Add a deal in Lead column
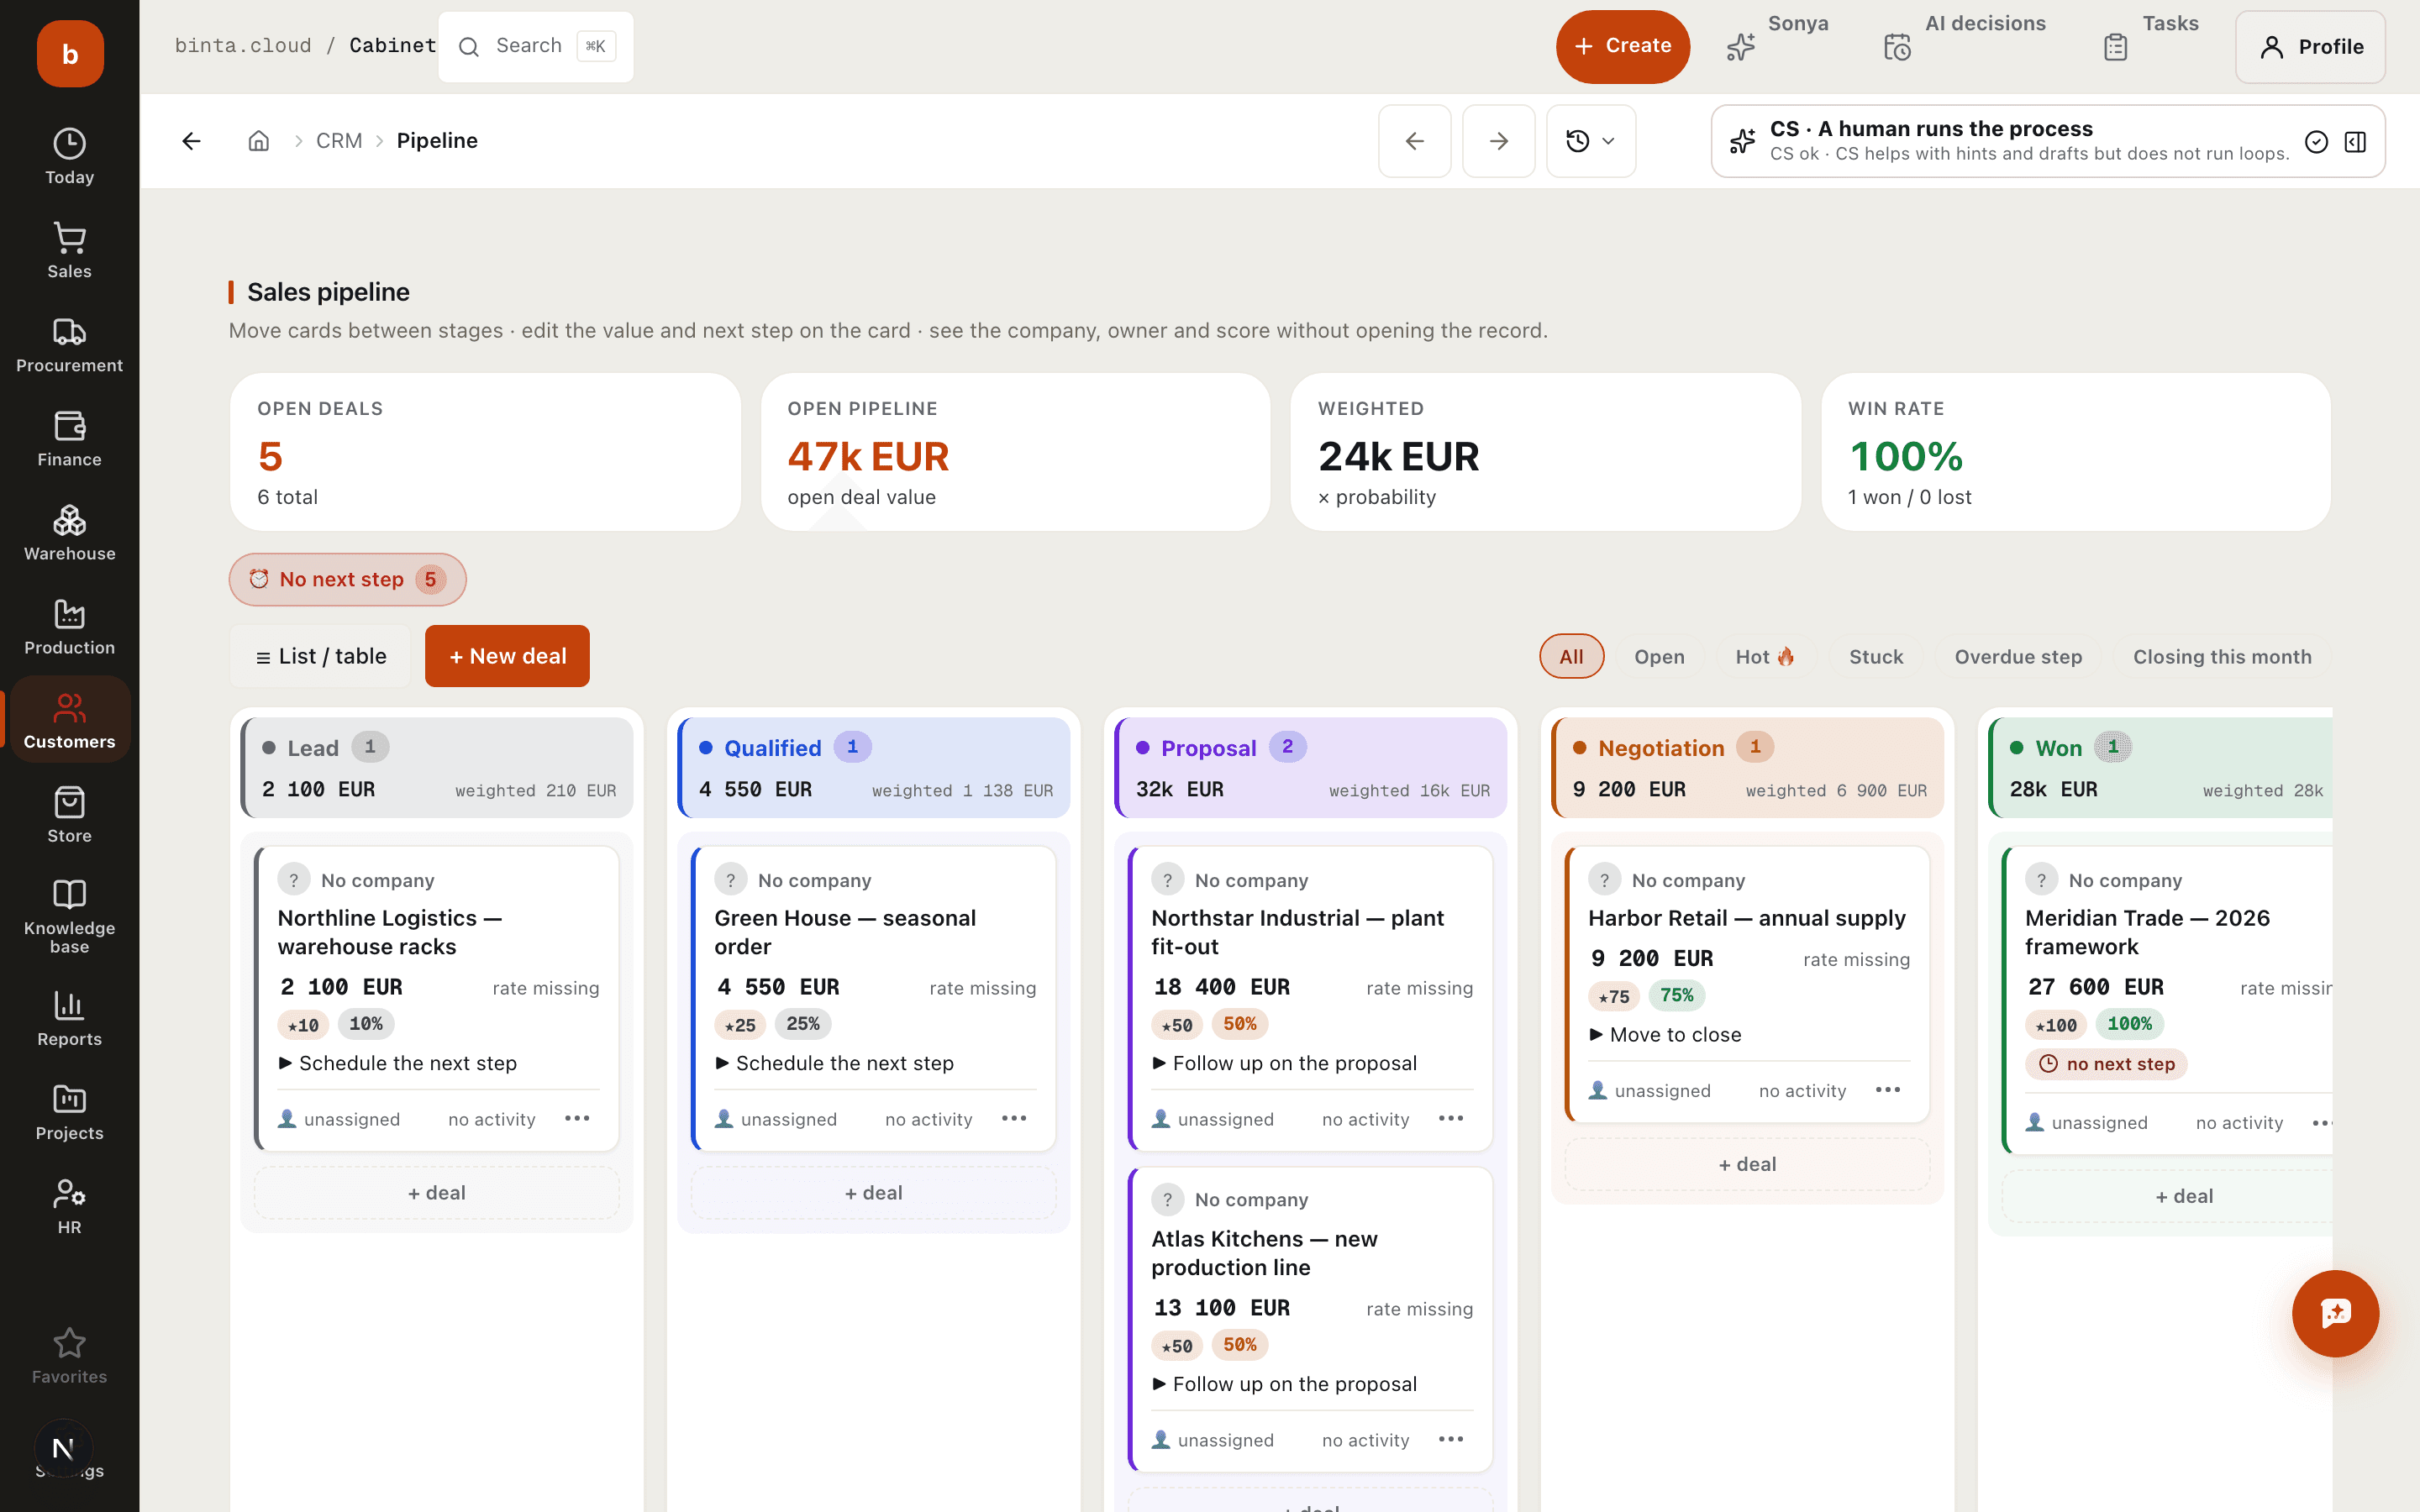The width and height of the screenshot is (2420, 1512). coord(437,1192)
